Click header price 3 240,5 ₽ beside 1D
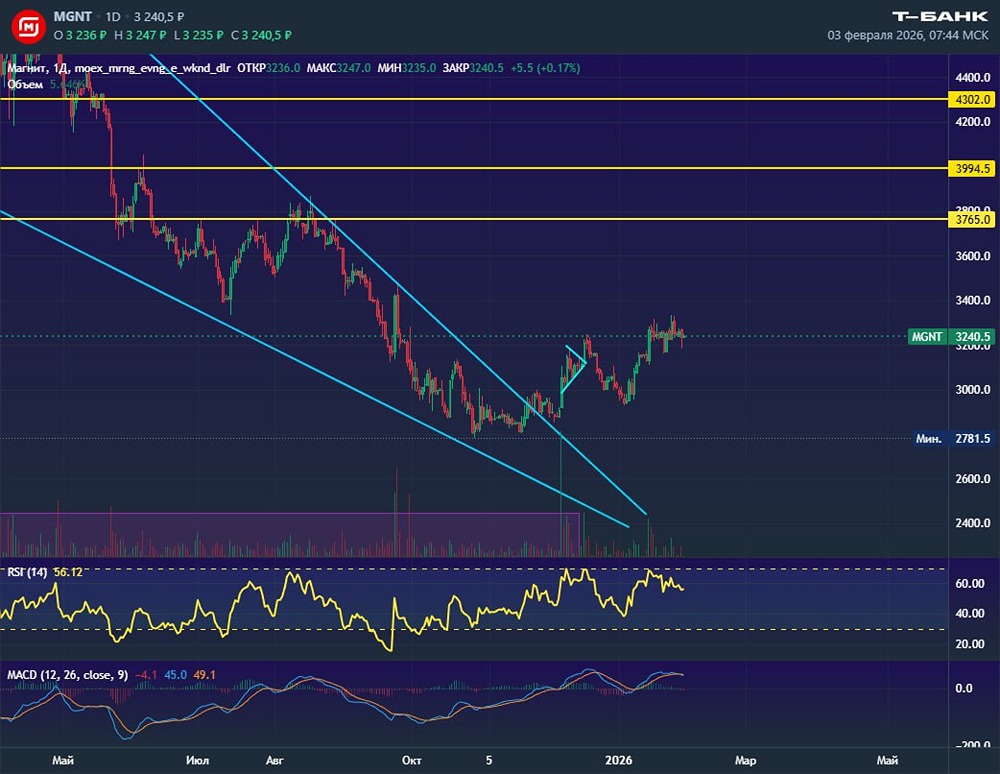The image size is (1000, 774). 159,17
